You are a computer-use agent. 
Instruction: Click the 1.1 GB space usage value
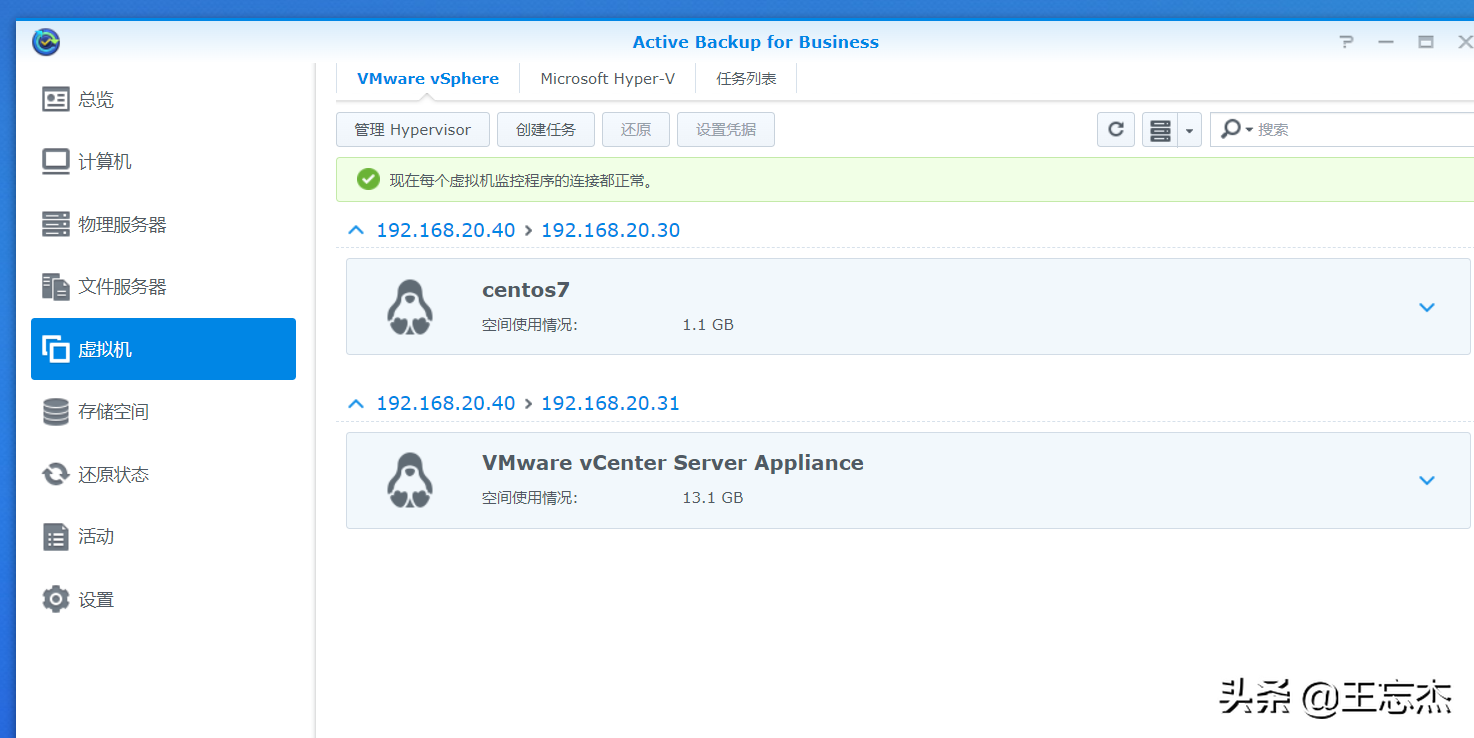coord(708,325)
